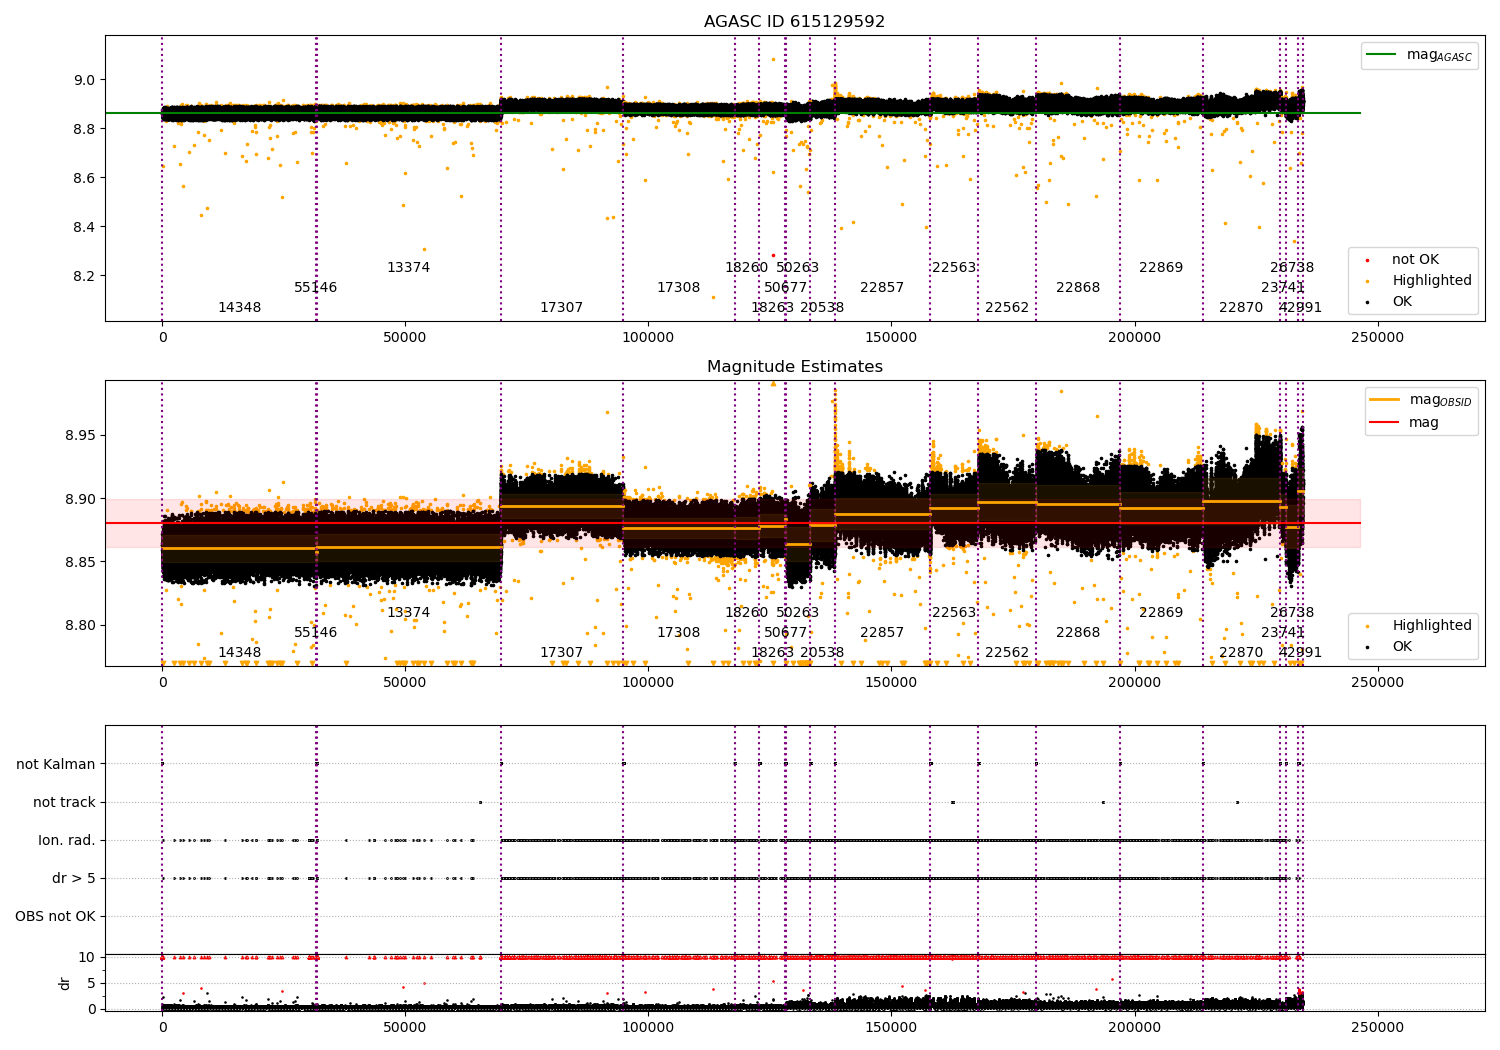
Task: Click obsid label '22563' in the top plot
Action: coord(954,268)
